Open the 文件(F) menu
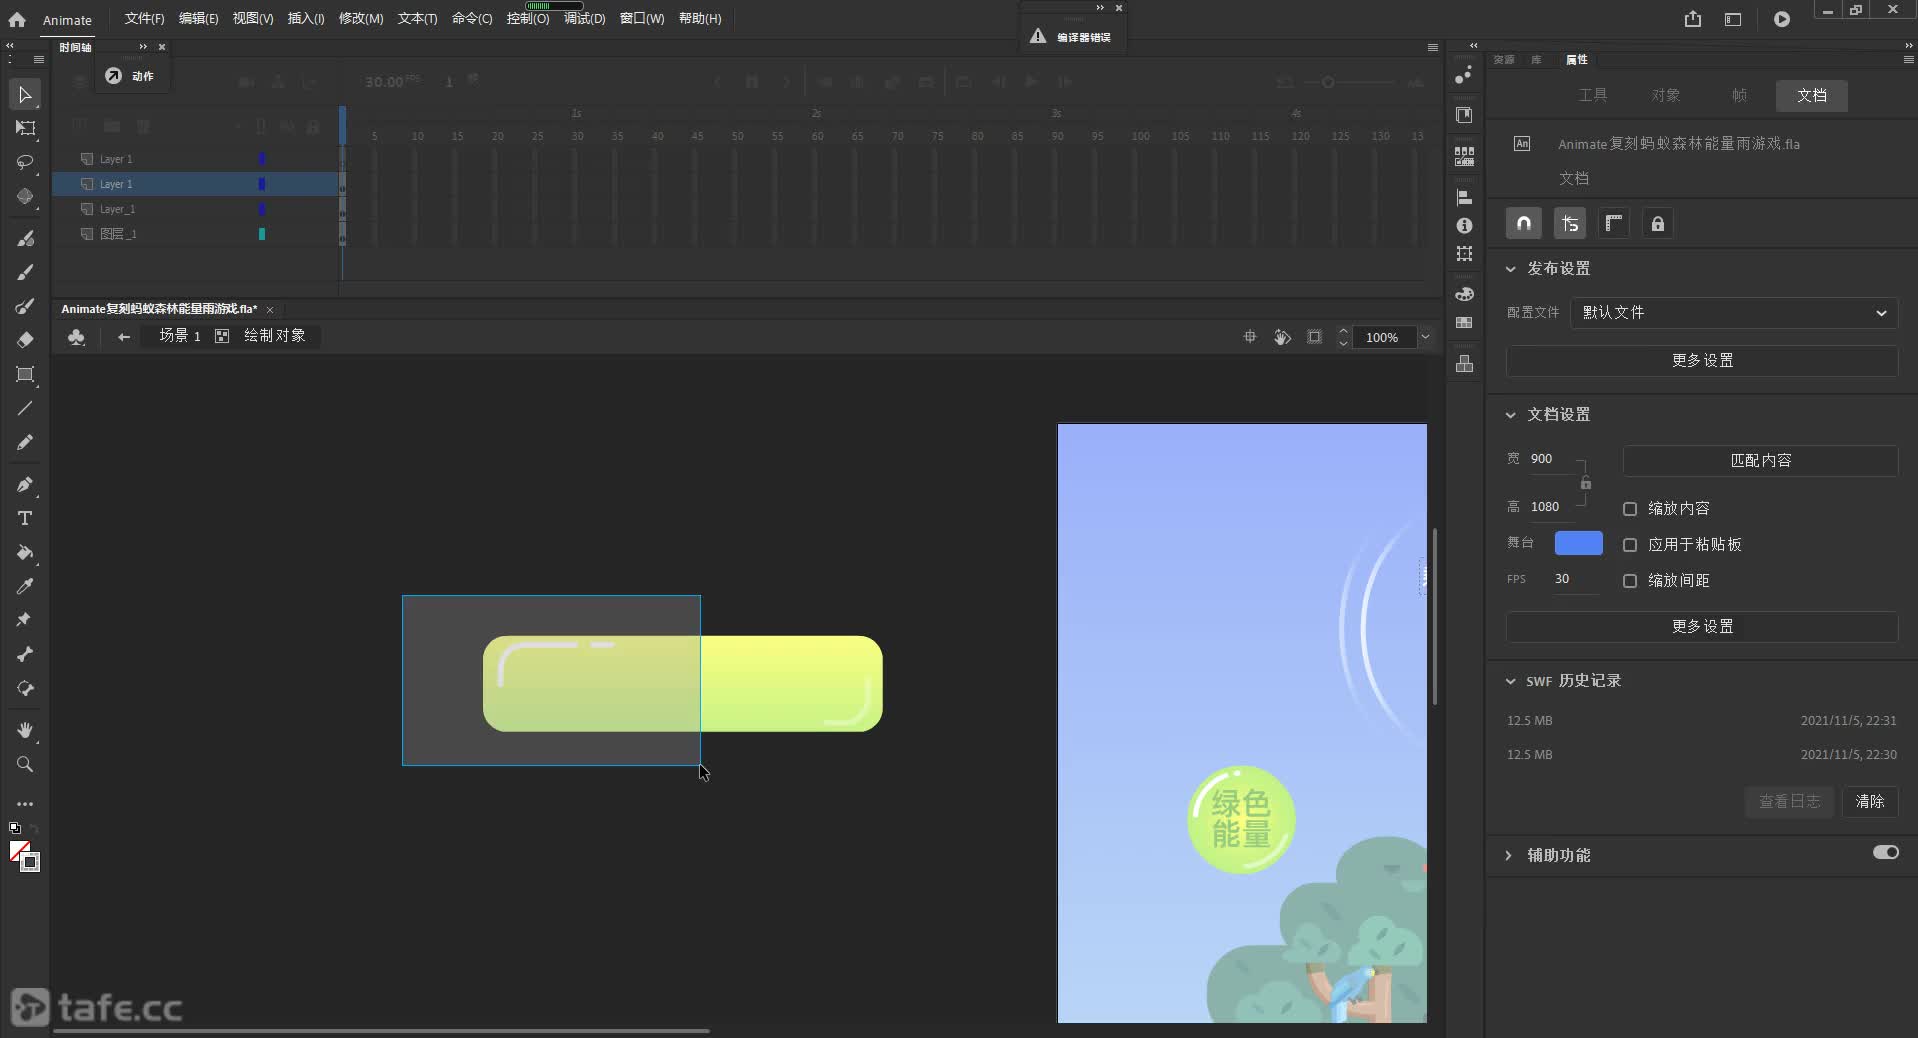Screen dimensions: 1918x1038 pos(144,19)
